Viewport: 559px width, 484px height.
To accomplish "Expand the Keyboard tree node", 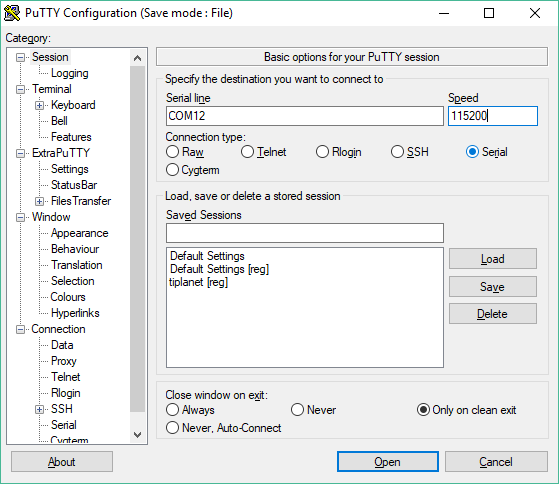I will tap(40, 105).
